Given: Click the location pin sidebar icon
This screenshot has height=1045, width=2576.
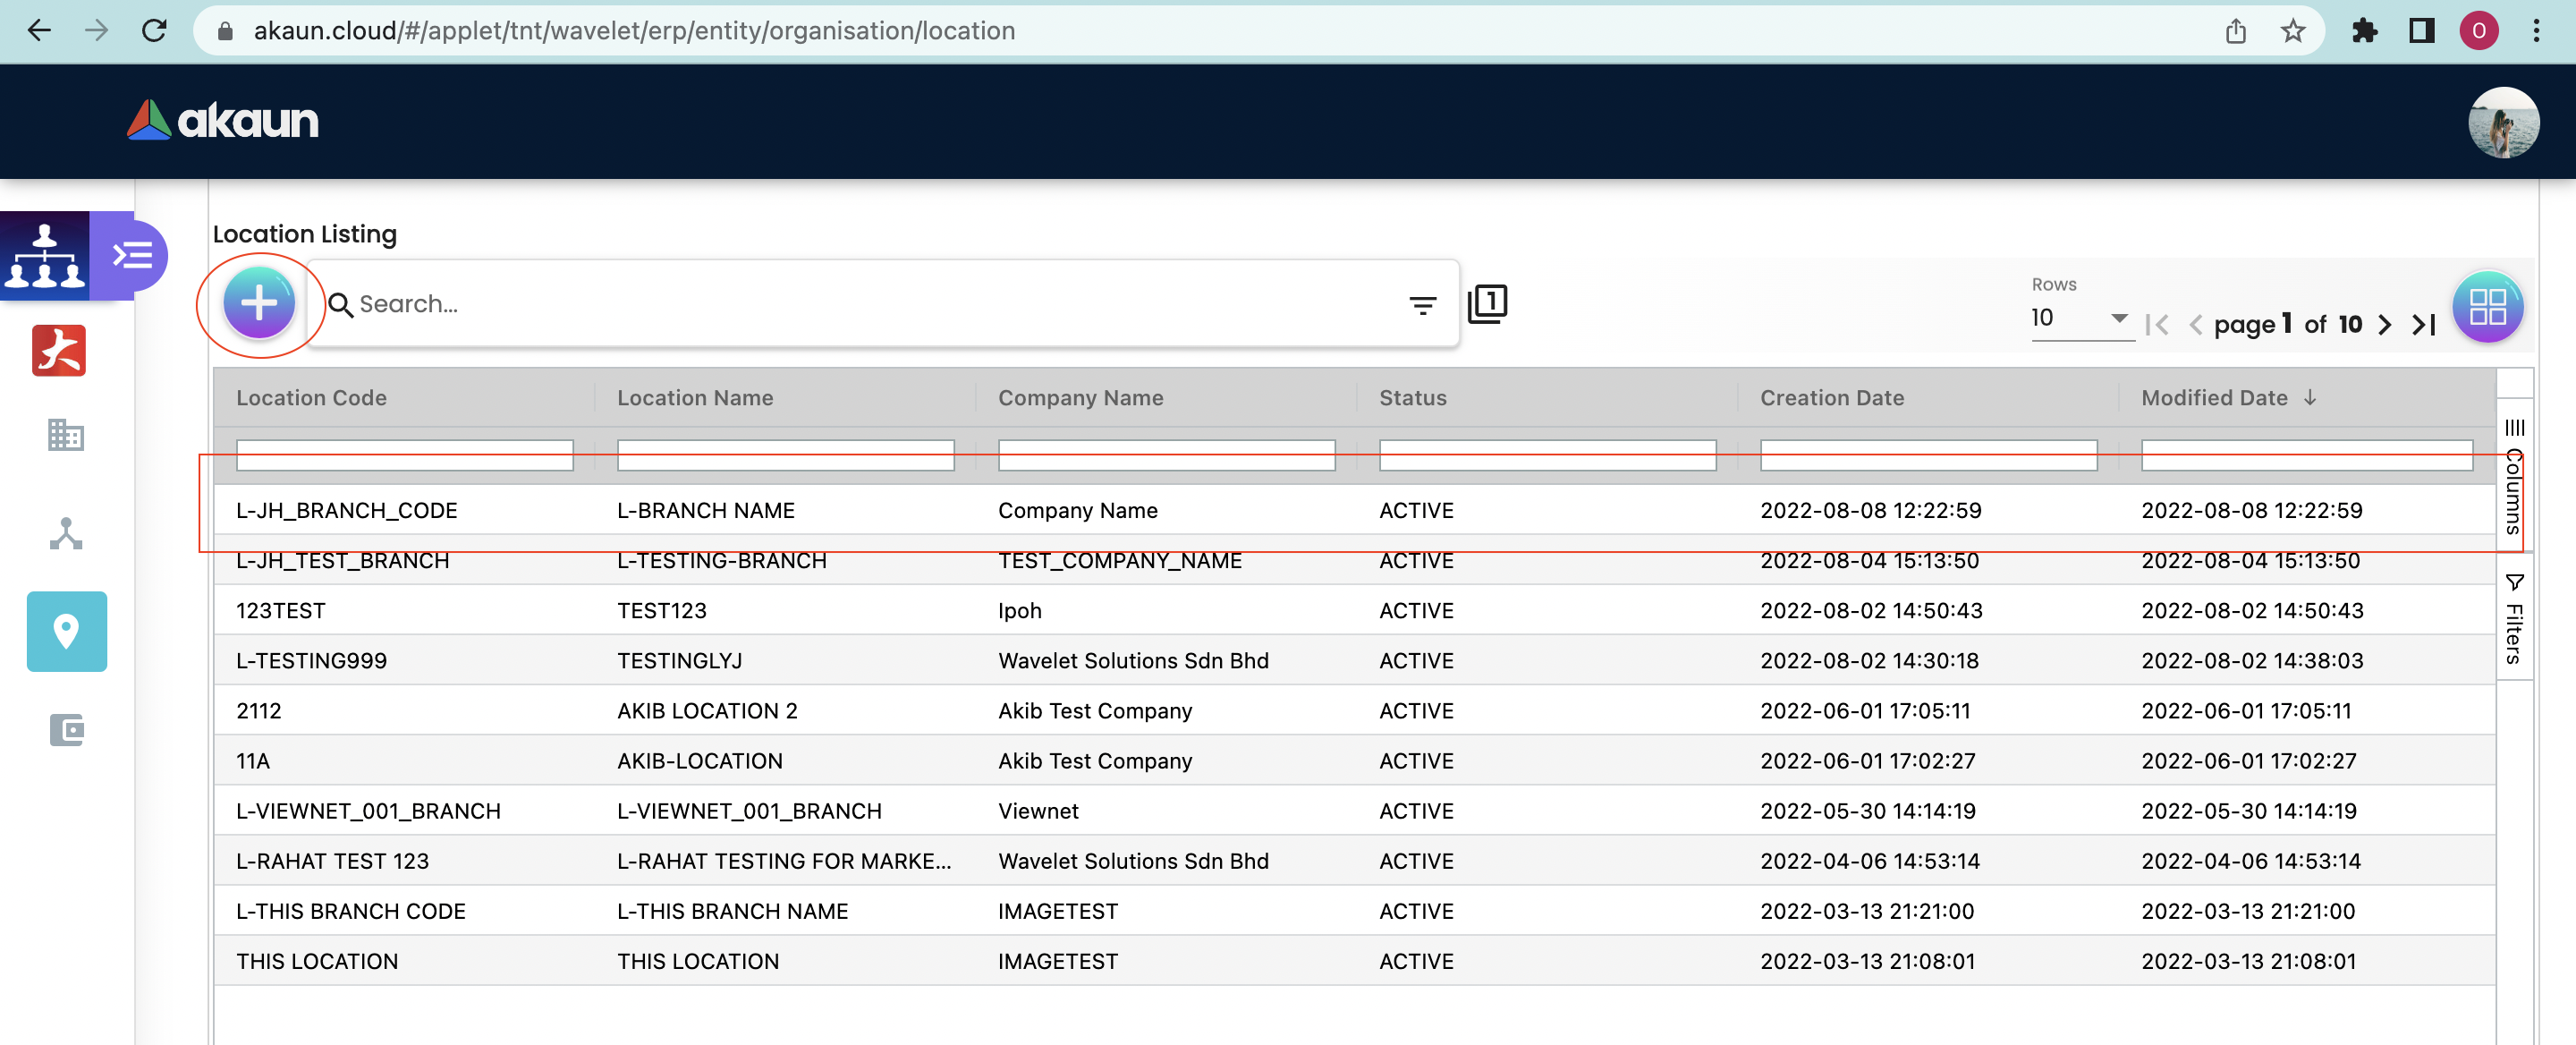Looking at the screenshot, I should pos(66,631).
